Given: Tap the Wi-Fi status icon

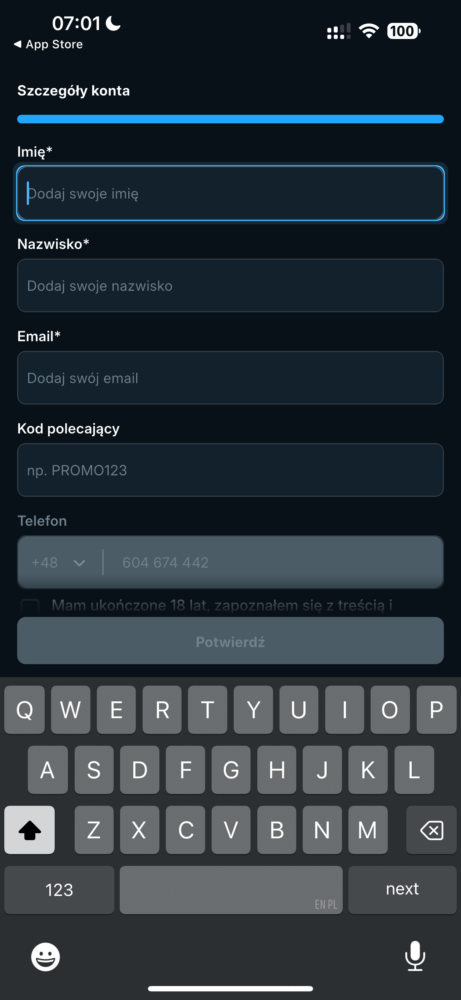Looking at the screenshot, I should pyautogui.click(x=369, y=31).
